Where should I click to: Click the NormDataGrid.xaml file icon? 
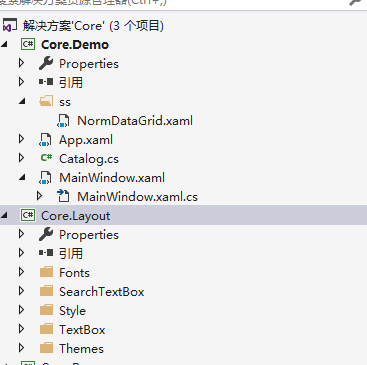pos(63,121)
